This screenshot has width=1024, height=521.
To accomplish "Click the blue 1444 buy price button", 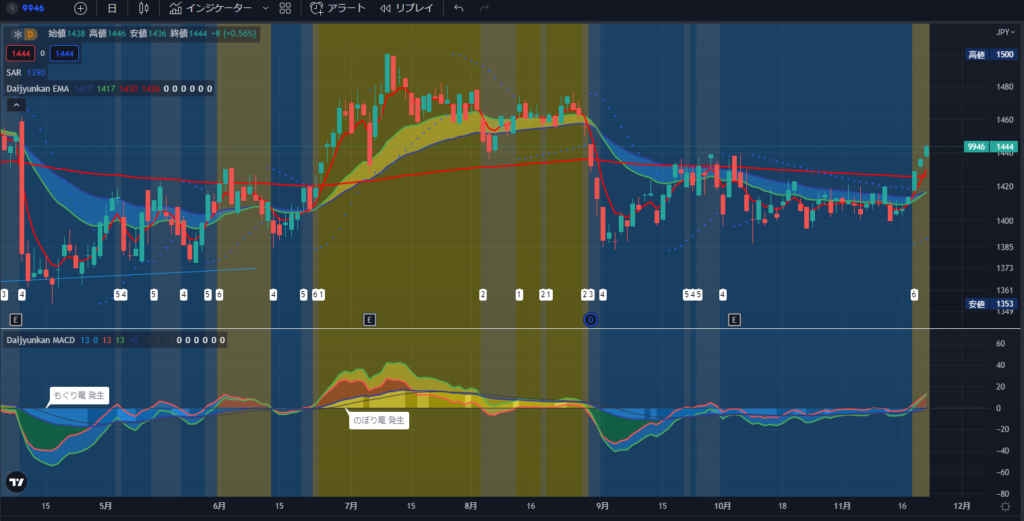I will [x=66, y=52].
